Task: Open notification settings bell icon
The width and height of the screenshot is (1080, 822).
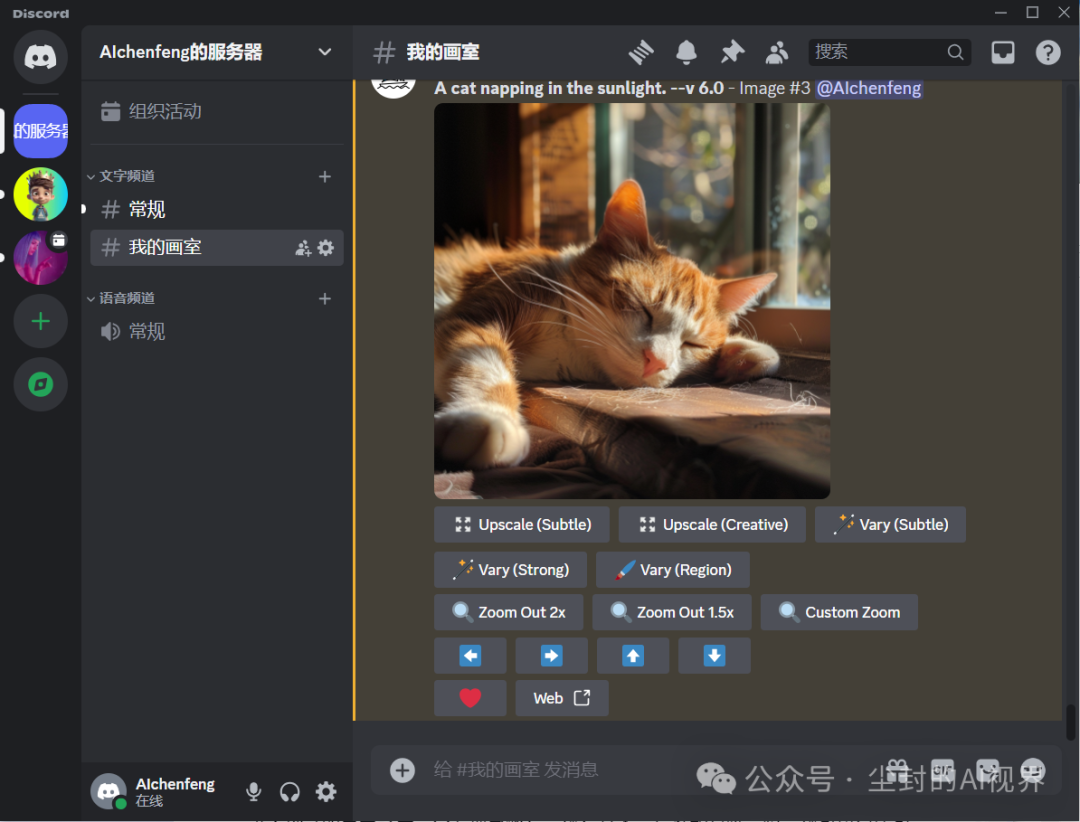Action: pyautogui.click(x=686, y=52)
